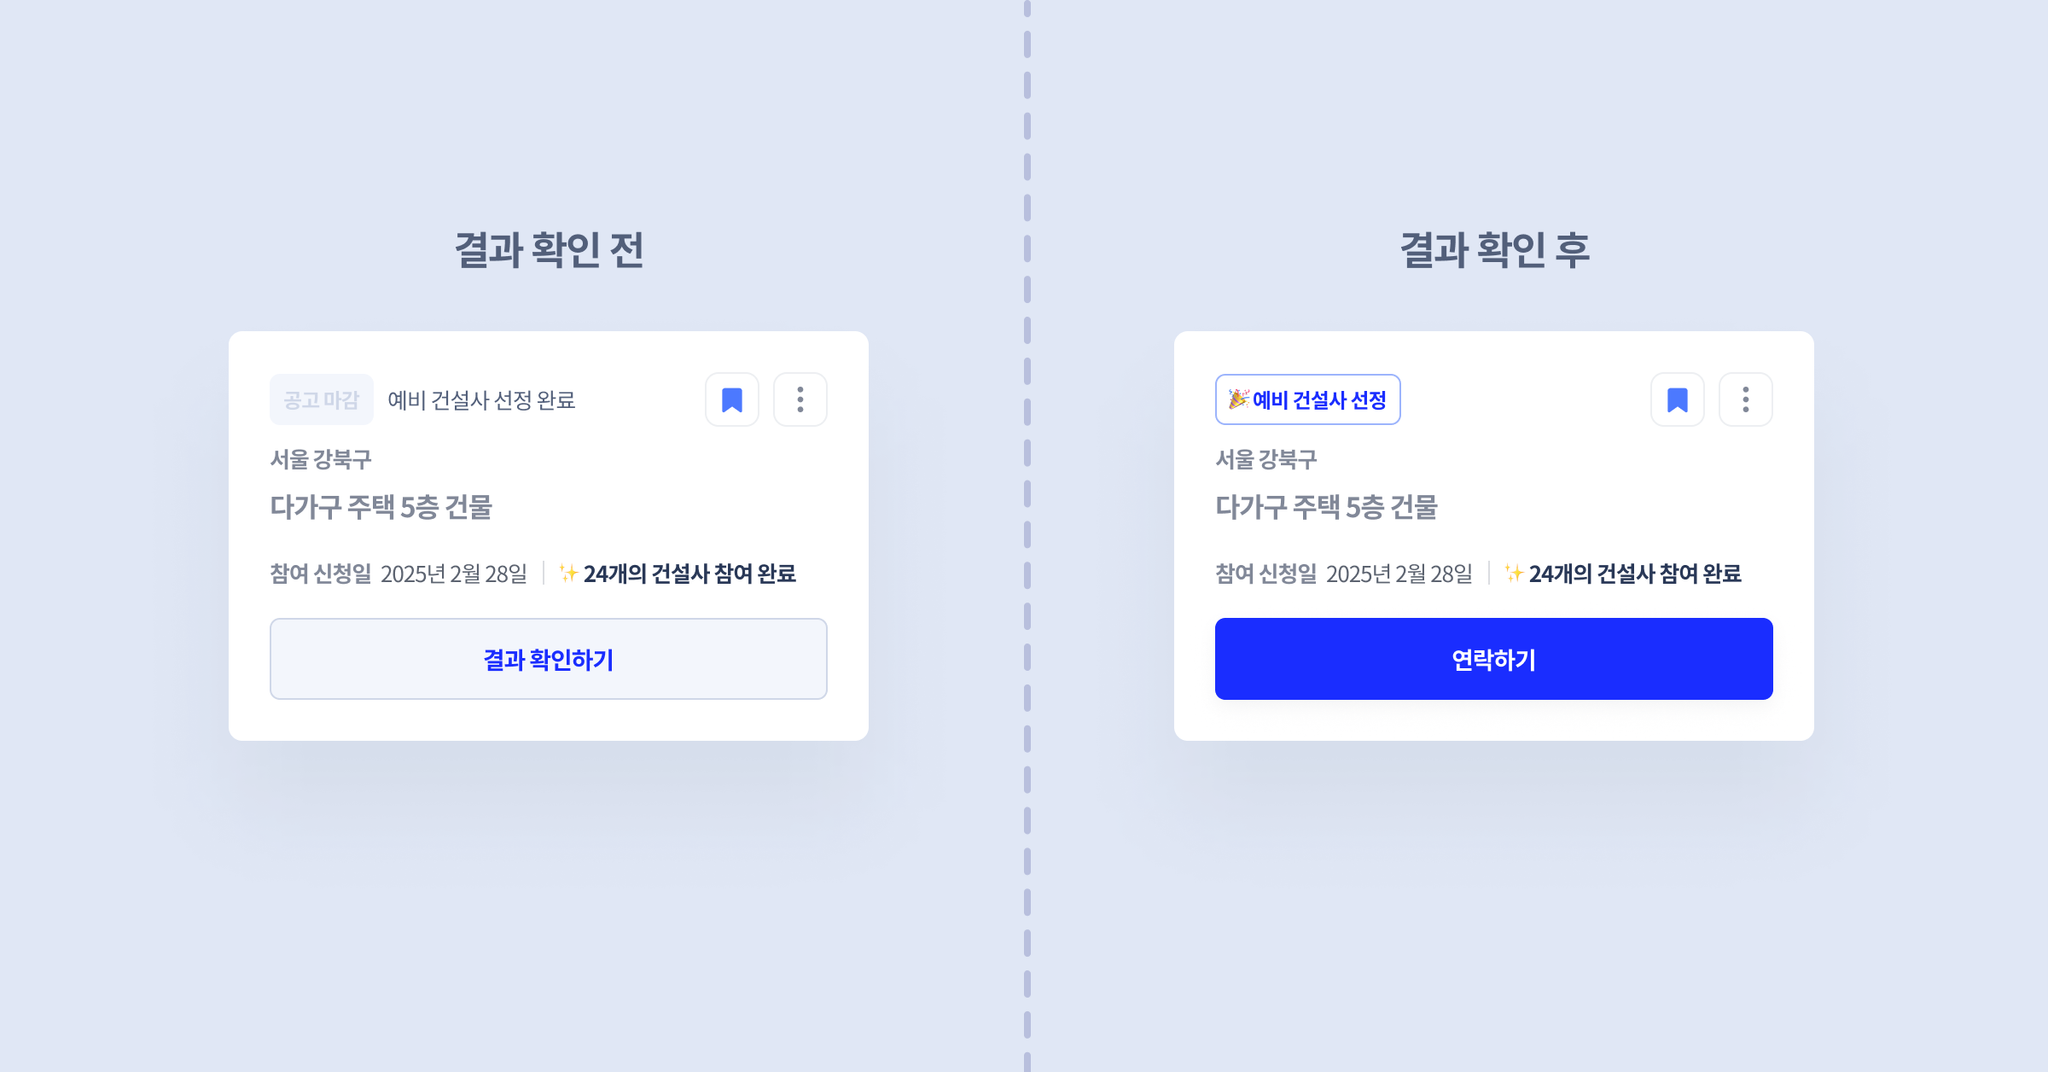Click 예비 건설사 선정 완료 status text
This screenshot has width=2048, height=1072.
[x=481, y=400]
